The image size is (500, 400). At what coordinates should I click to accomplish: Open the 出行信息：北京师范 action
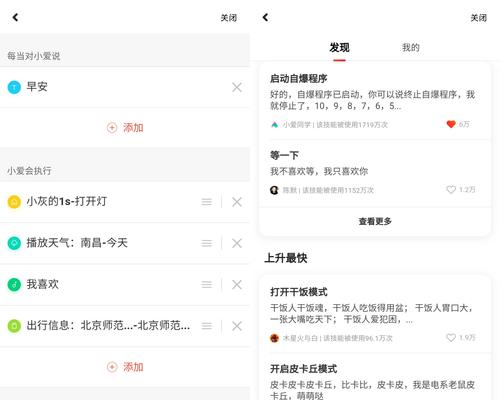tap(108, 325)
